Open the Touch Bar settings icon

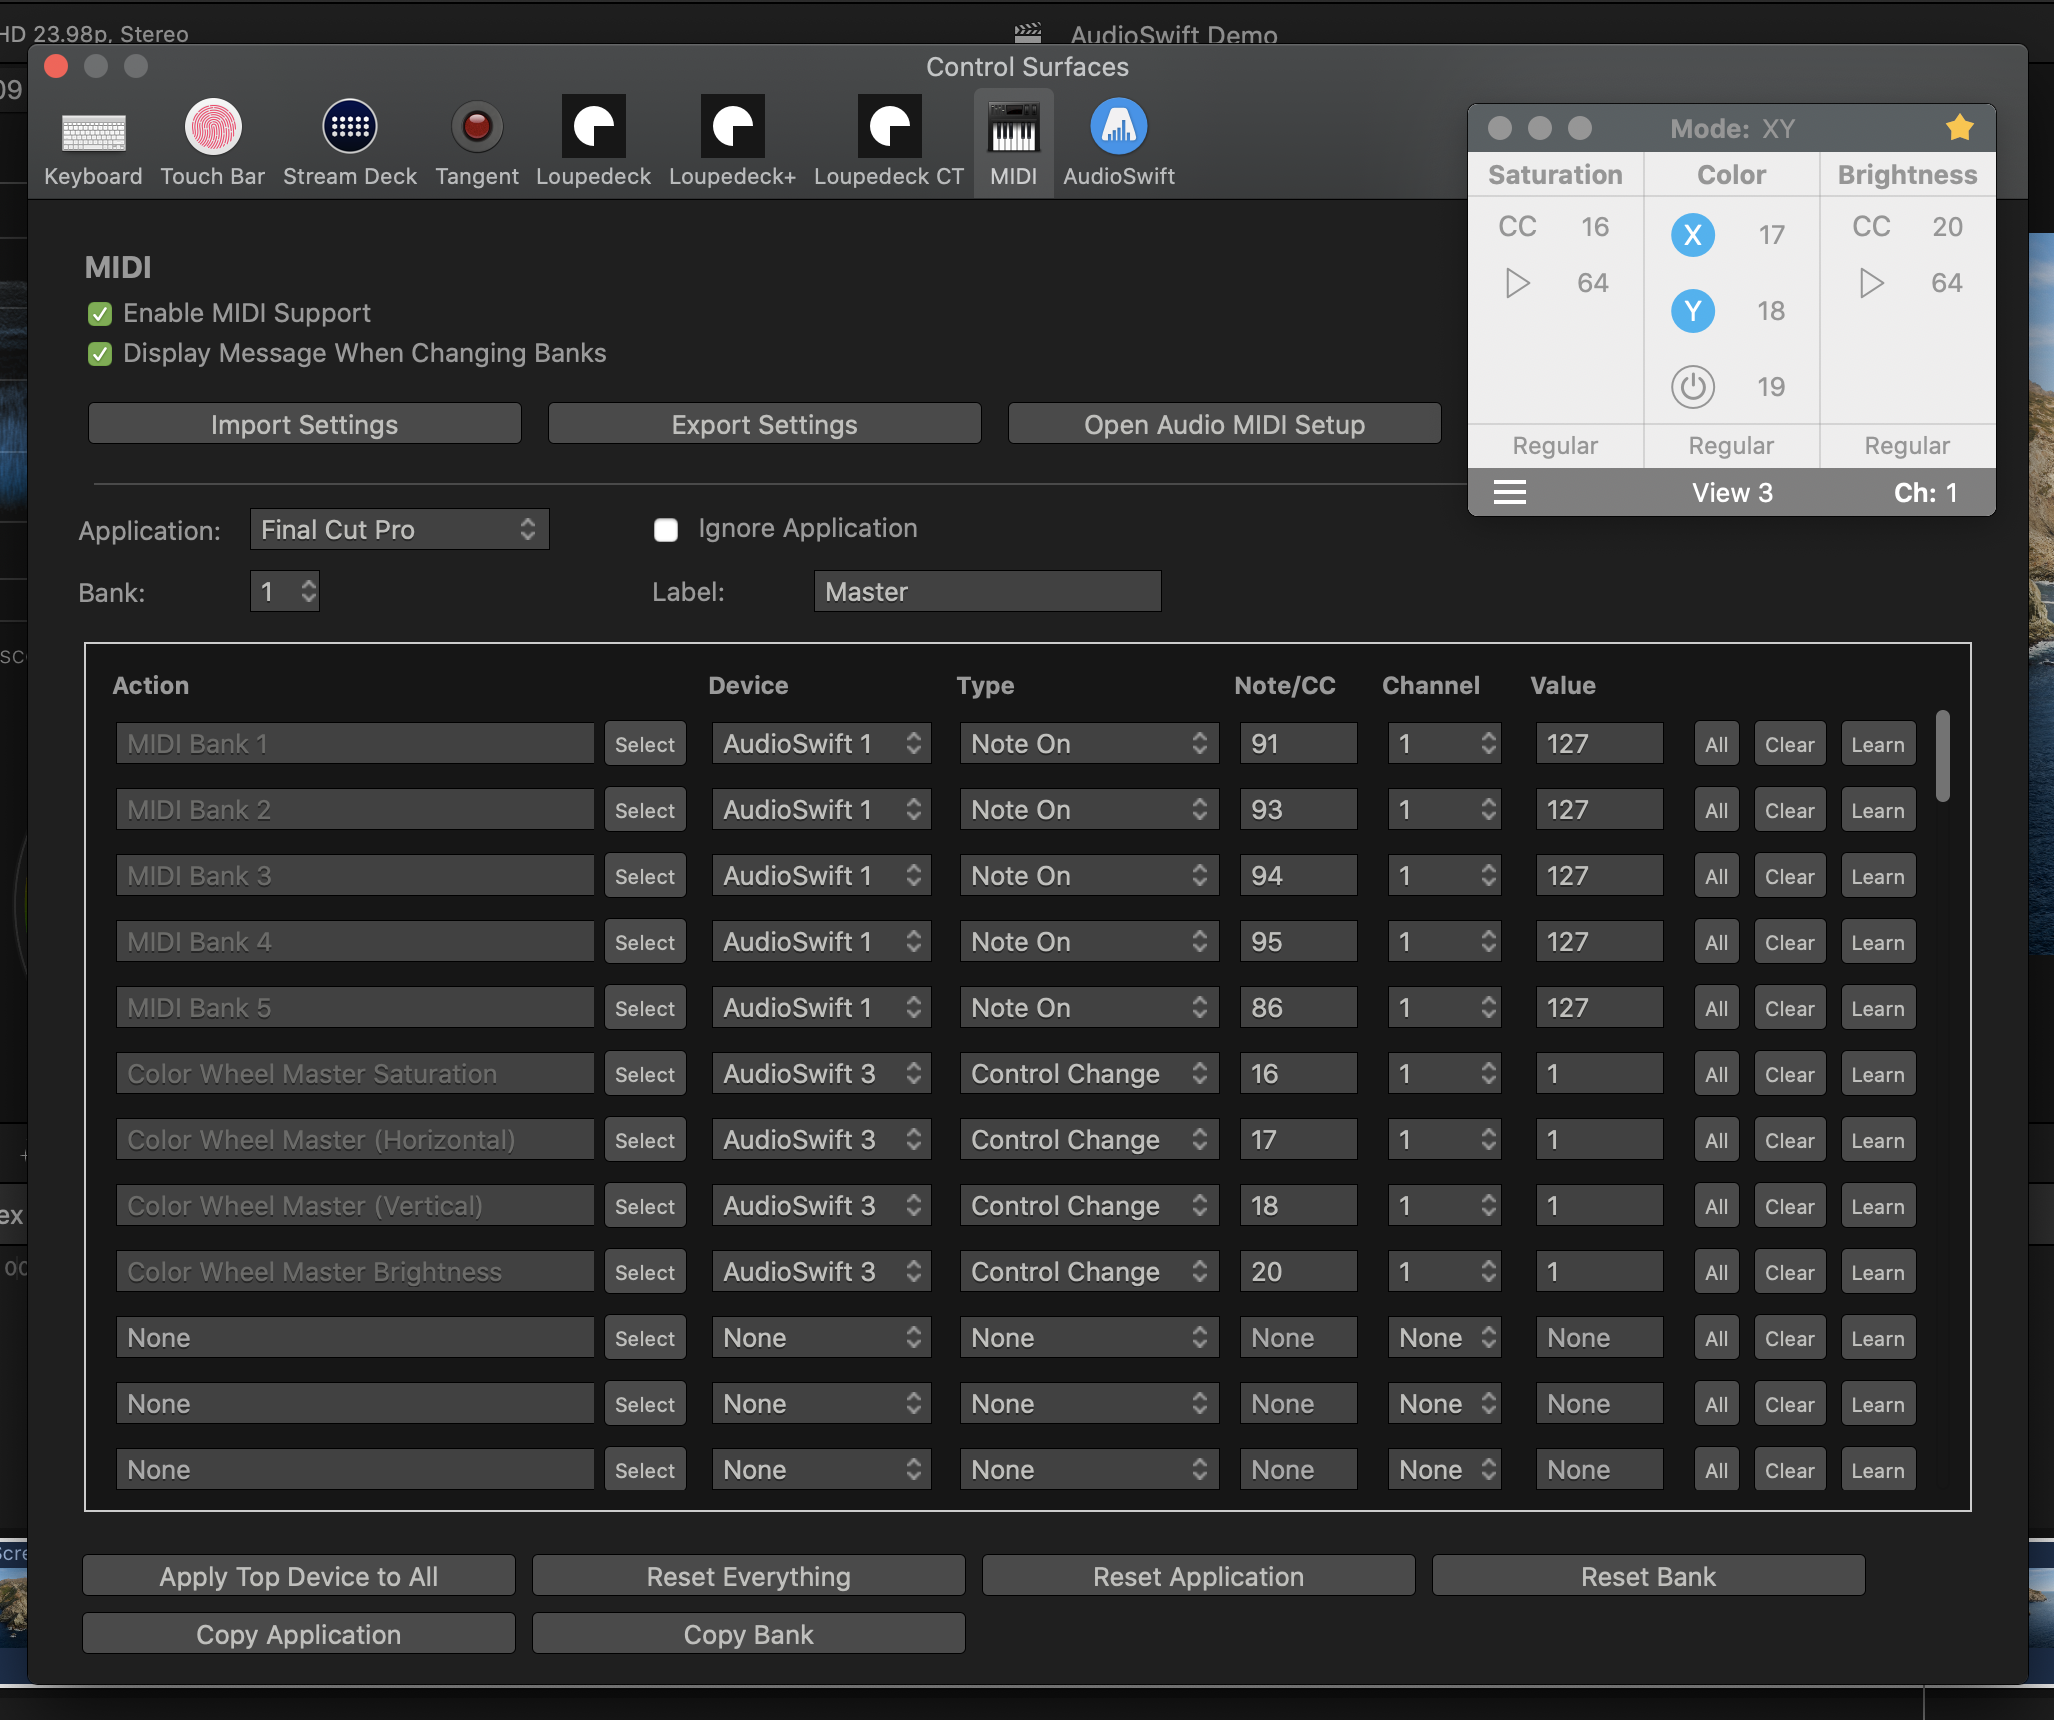click(212, 140)
